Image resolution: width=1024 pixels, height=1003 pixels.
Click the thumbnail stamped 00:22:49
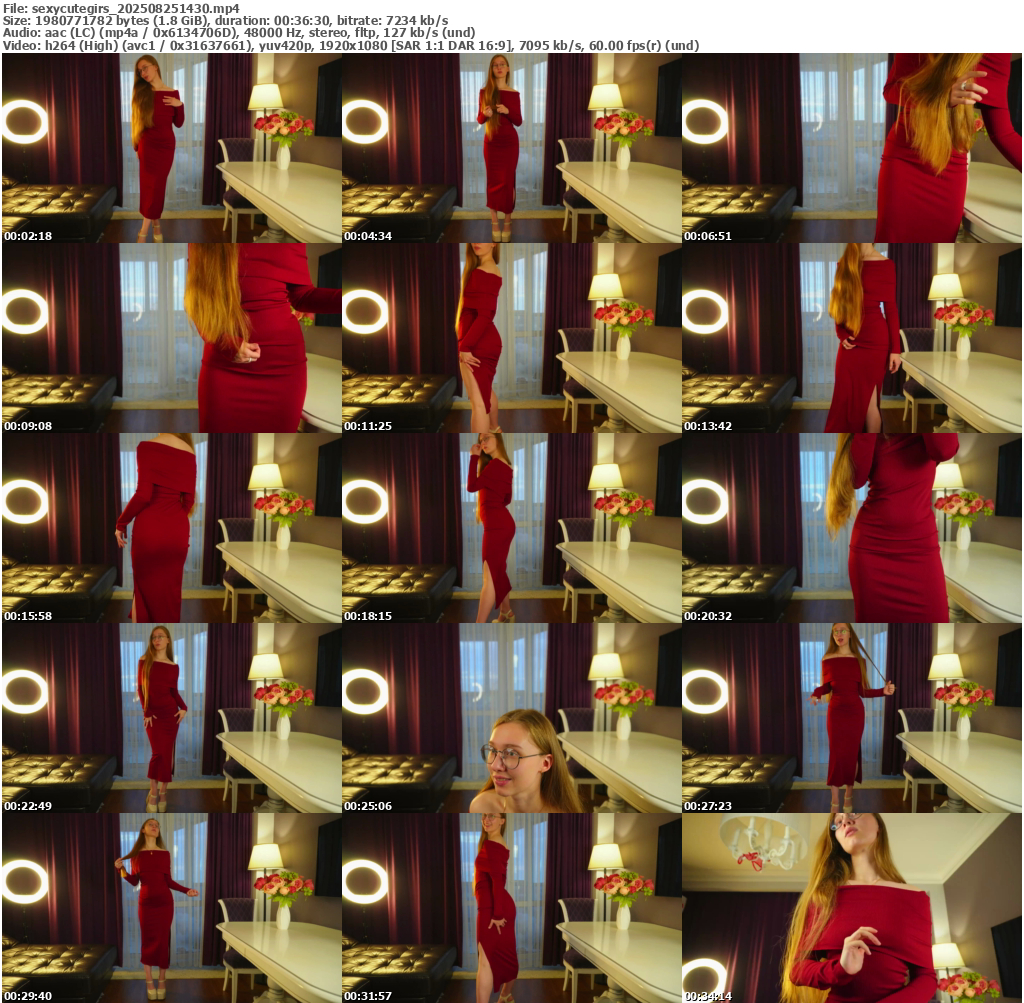171,718
